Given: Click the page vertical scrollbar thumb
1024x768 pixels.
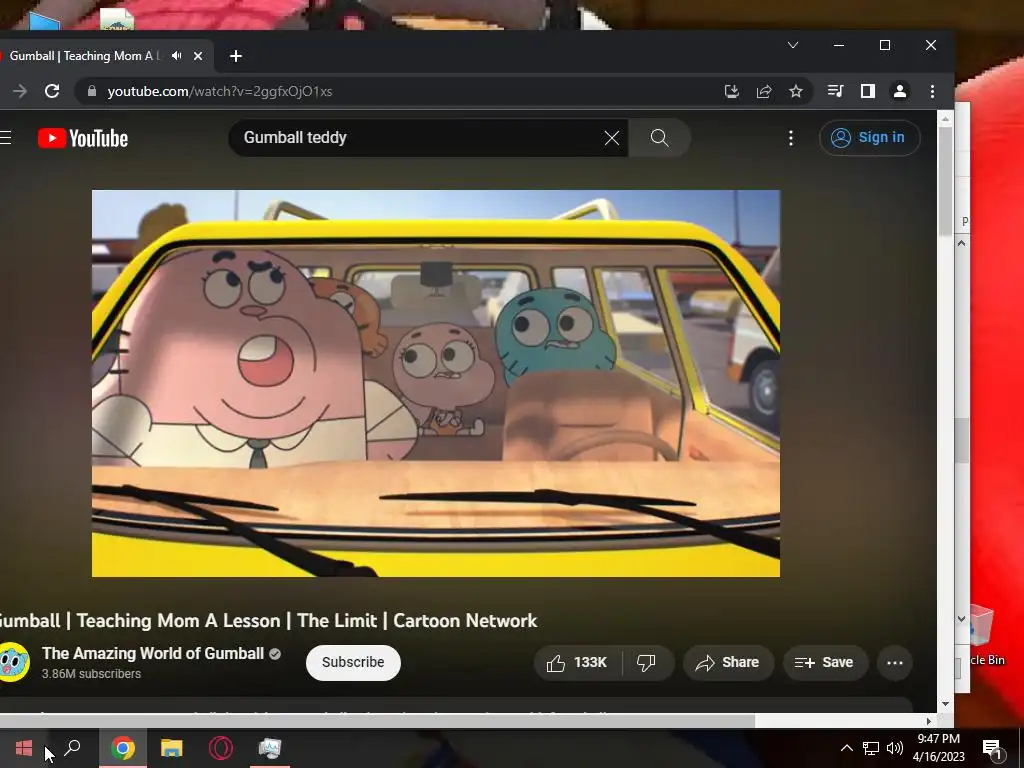Looking at the screenshot, I should point(945,182).
